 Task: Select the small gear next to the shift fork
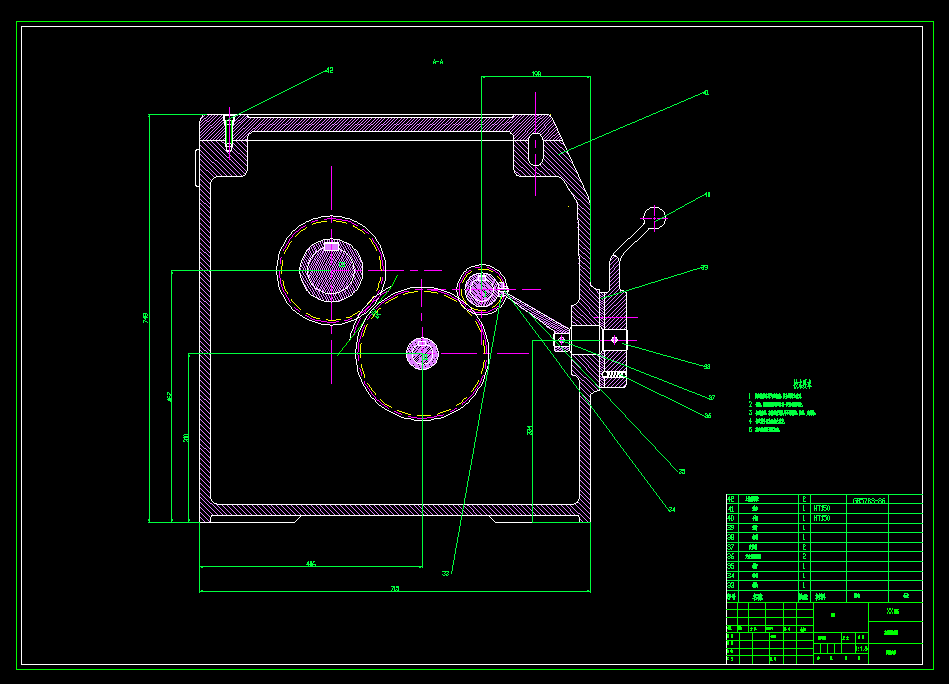coord(482,289)
